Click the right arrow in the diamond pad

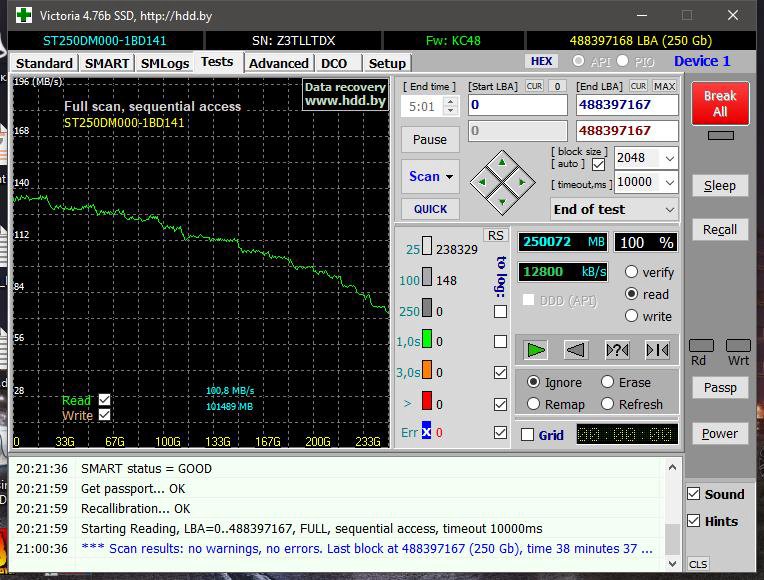pos(522,183)
